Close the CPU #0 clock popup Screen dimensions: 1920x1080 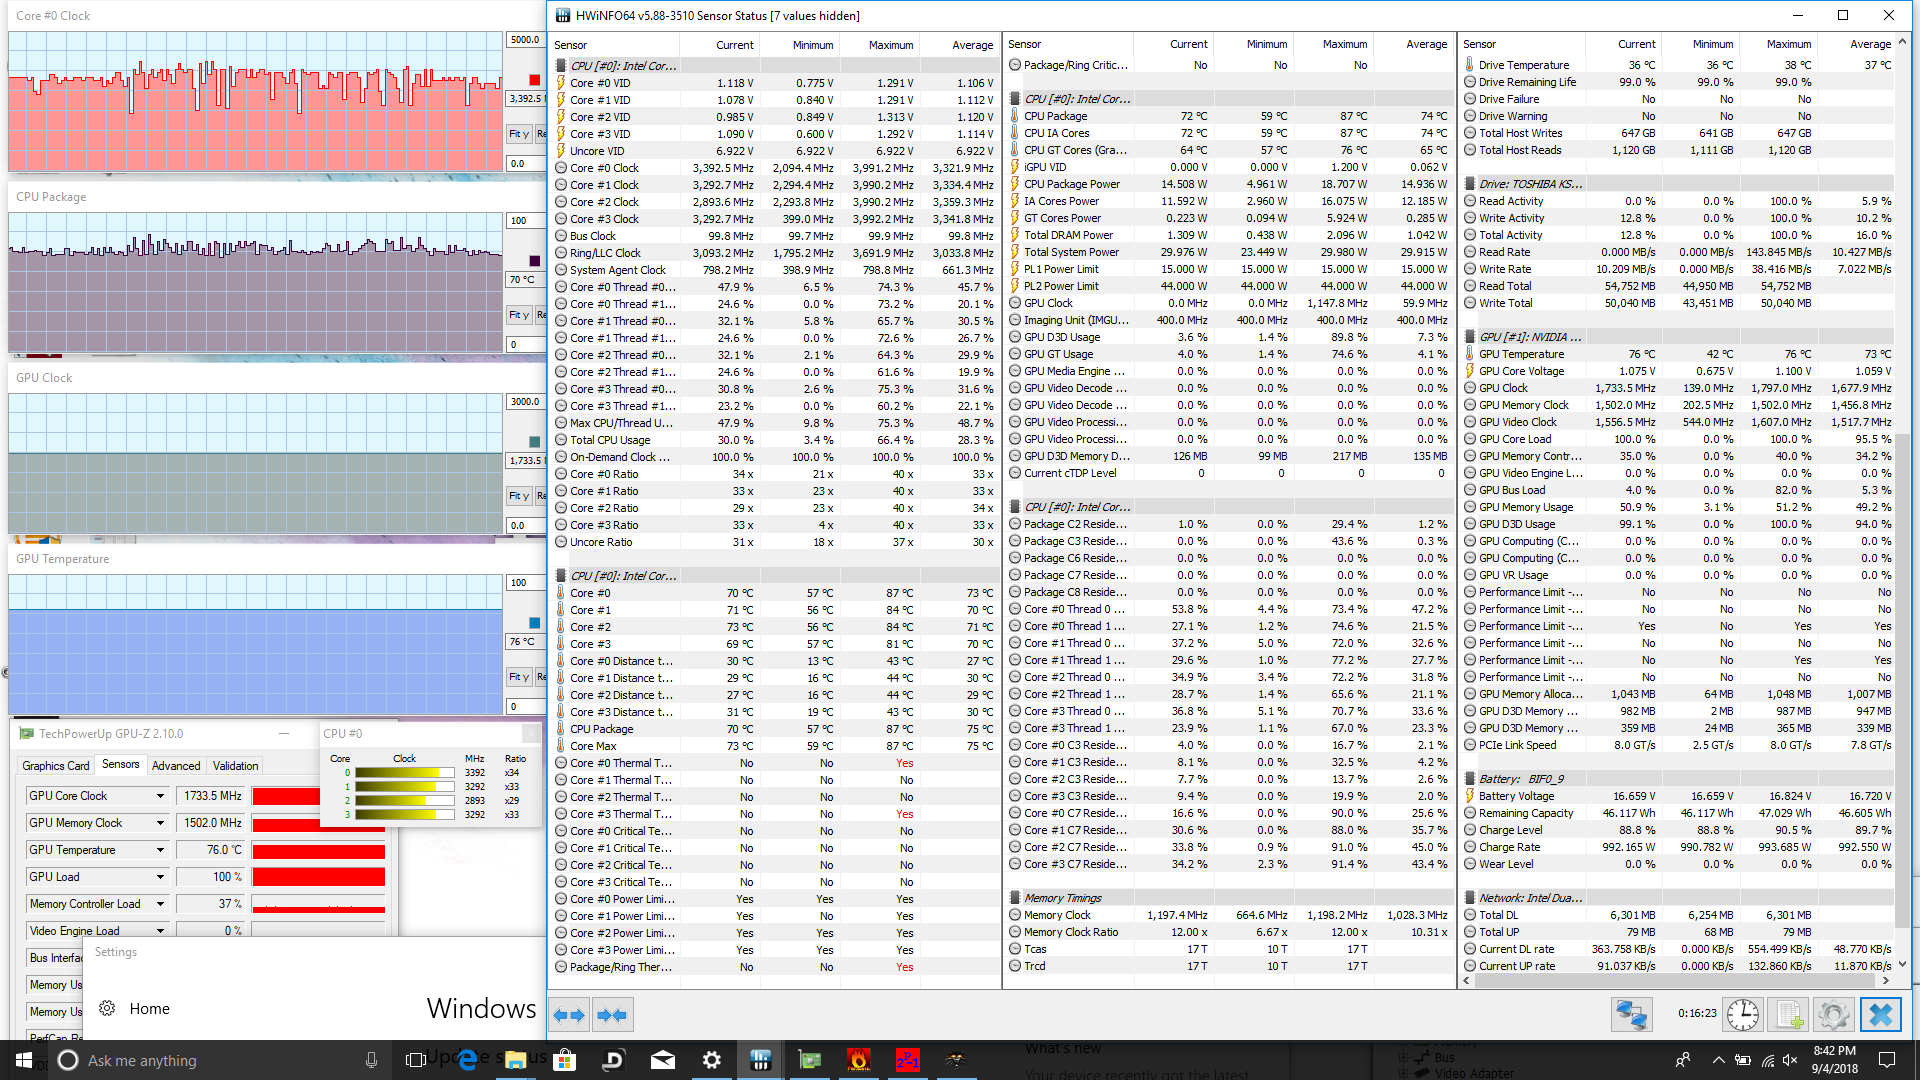530,734
